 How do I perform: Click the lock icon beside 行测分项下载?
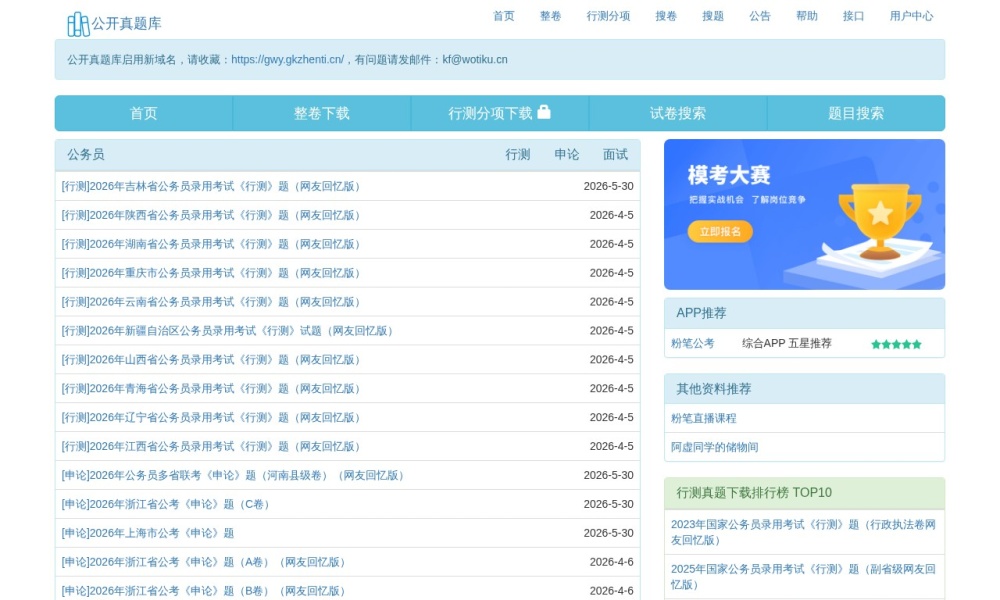(x=543, y=112)
